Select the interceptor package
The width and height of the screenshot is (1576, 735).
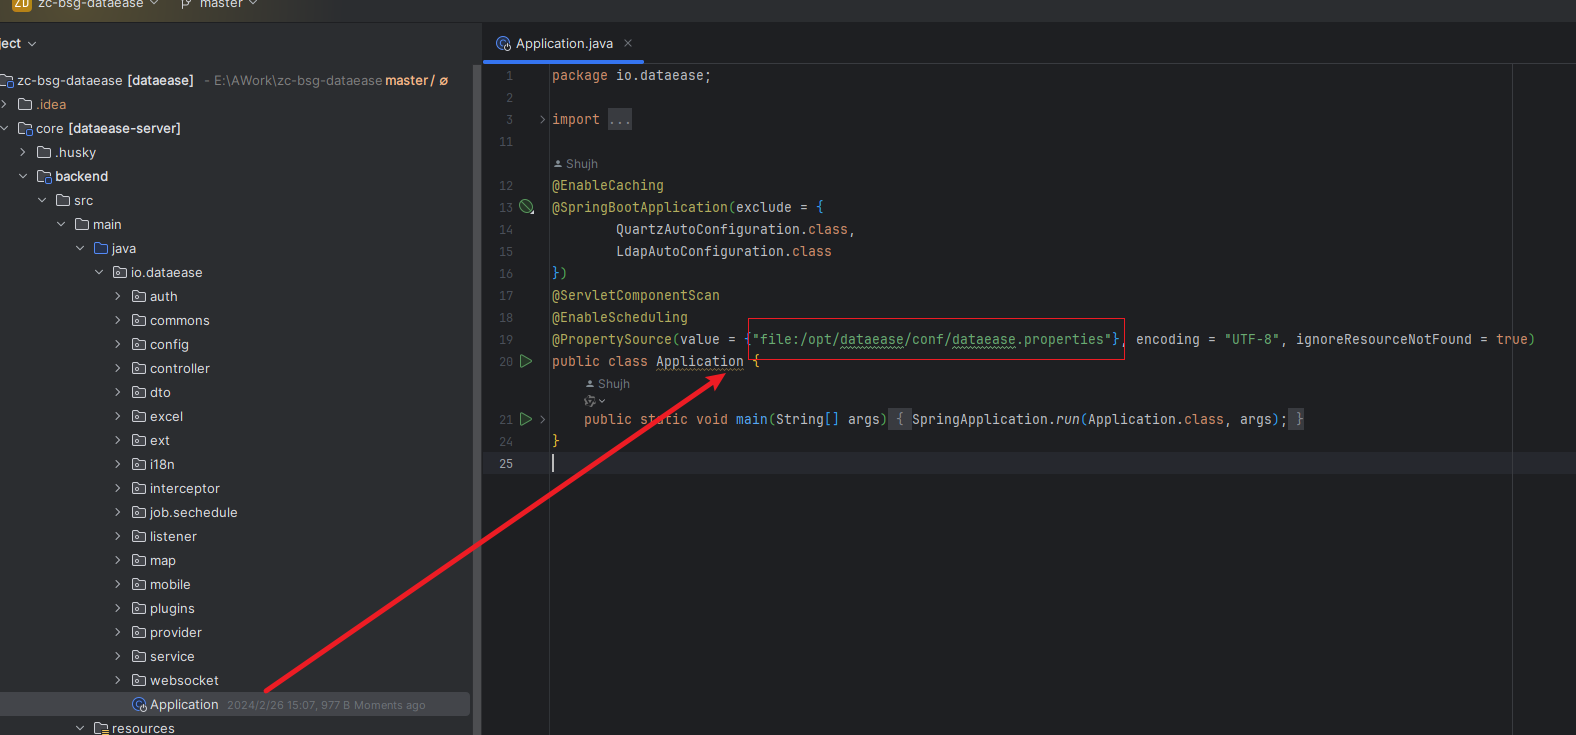[x=184, y=488]
